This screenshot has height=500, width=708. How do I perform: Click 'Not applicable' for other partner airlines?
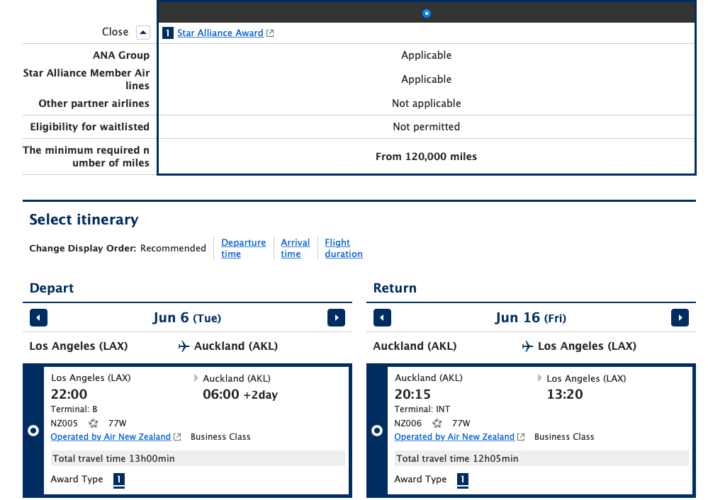[426, 103]
